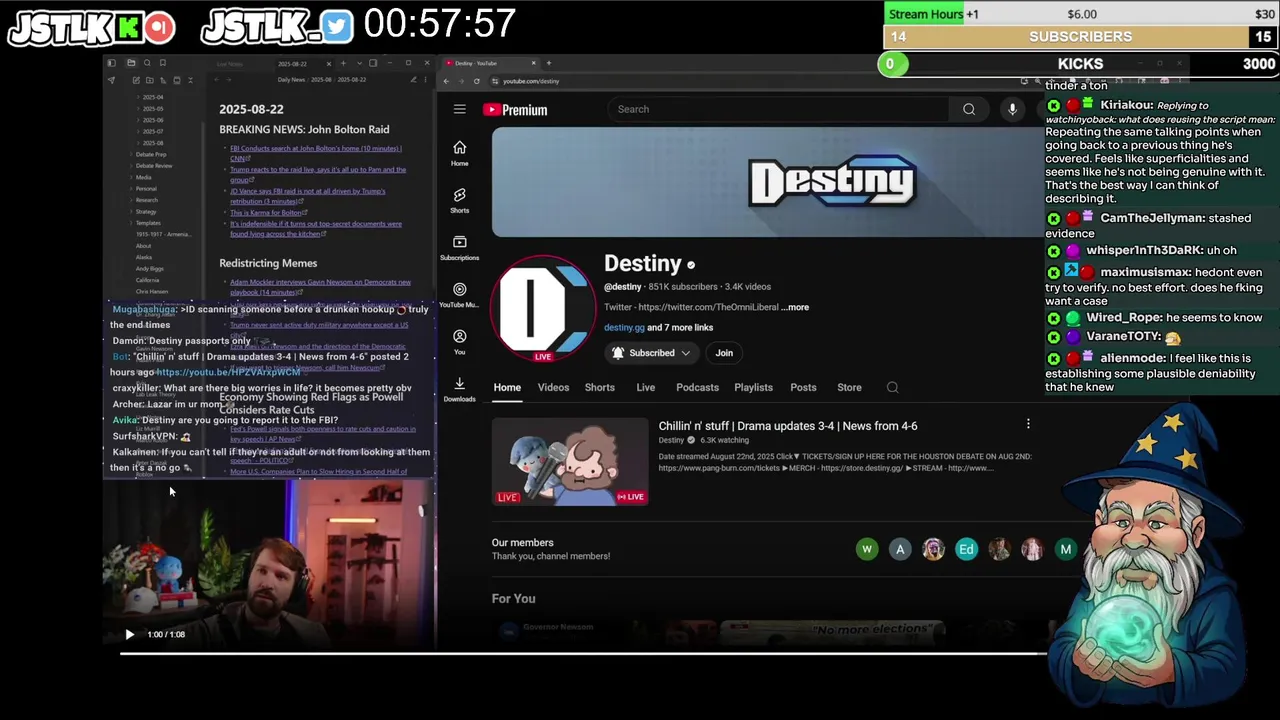Open the live stream thumbnail
The height and width of the screenshot is (720, 1280).
point(570,461)
